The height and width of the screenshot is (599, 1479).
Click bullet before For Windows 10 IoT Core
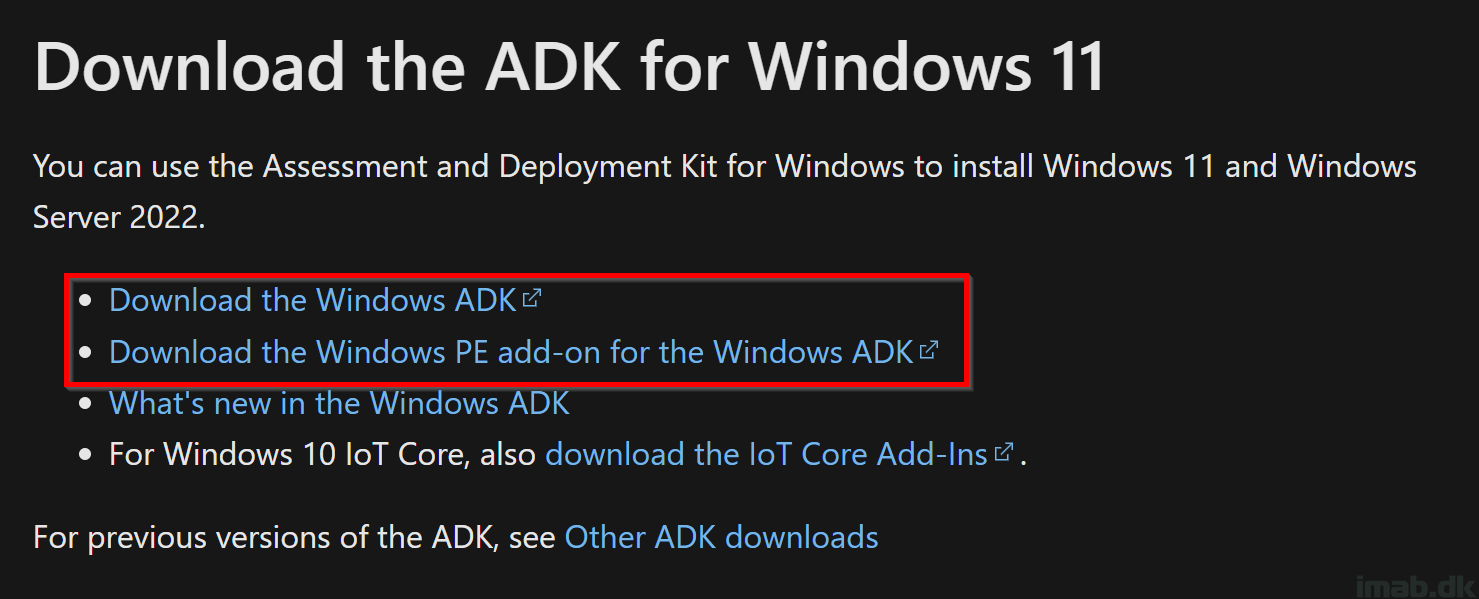pos(86,455)
